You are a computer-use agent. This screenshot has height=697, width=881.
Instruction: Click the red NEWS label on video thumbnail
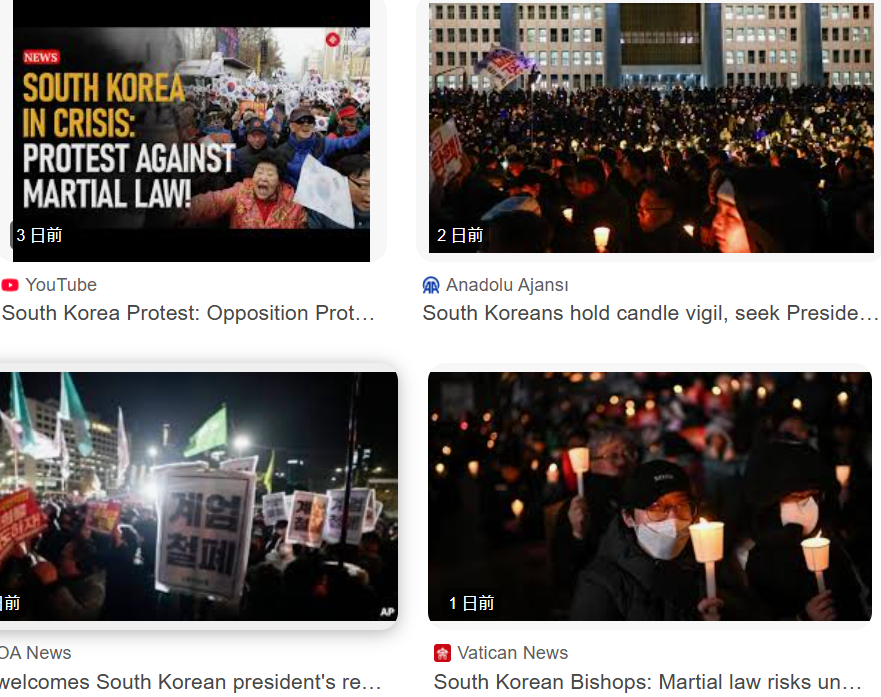tap(41, 57)
